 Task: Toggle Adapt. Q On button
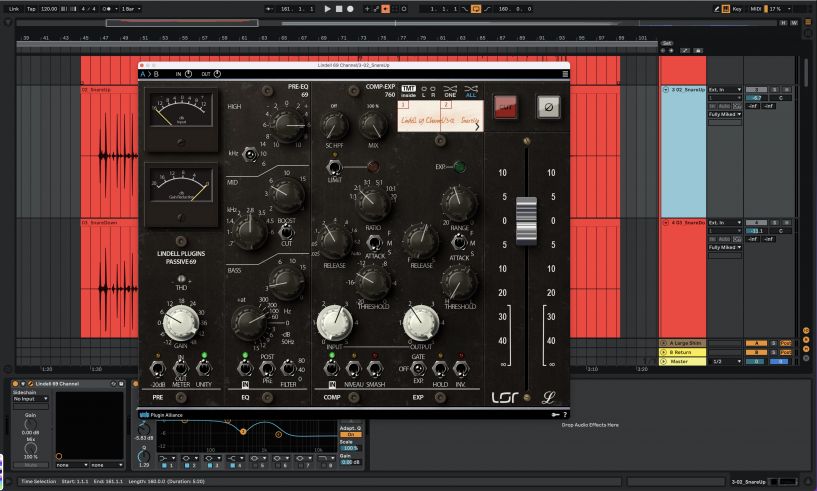click(x=351, y=434)
